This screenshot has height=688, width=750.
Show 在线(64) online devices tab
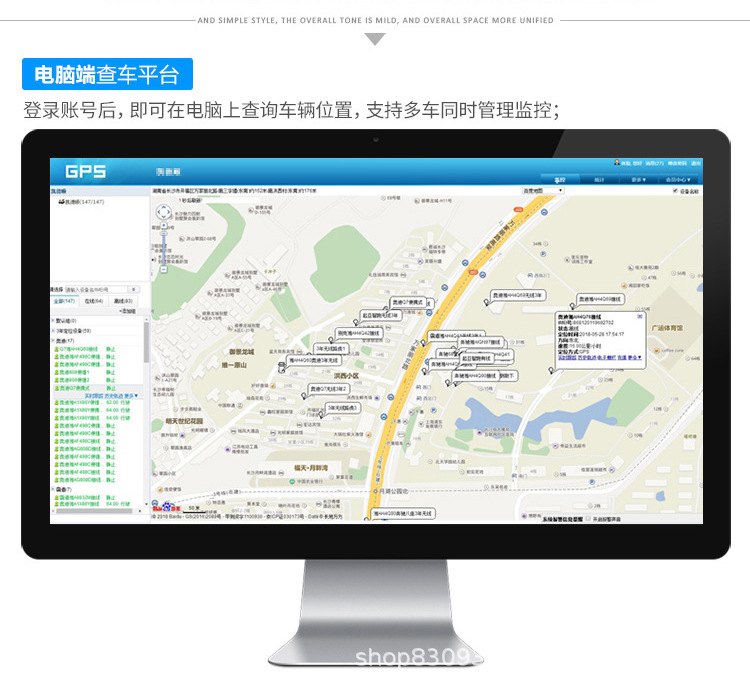pos(94,301)
